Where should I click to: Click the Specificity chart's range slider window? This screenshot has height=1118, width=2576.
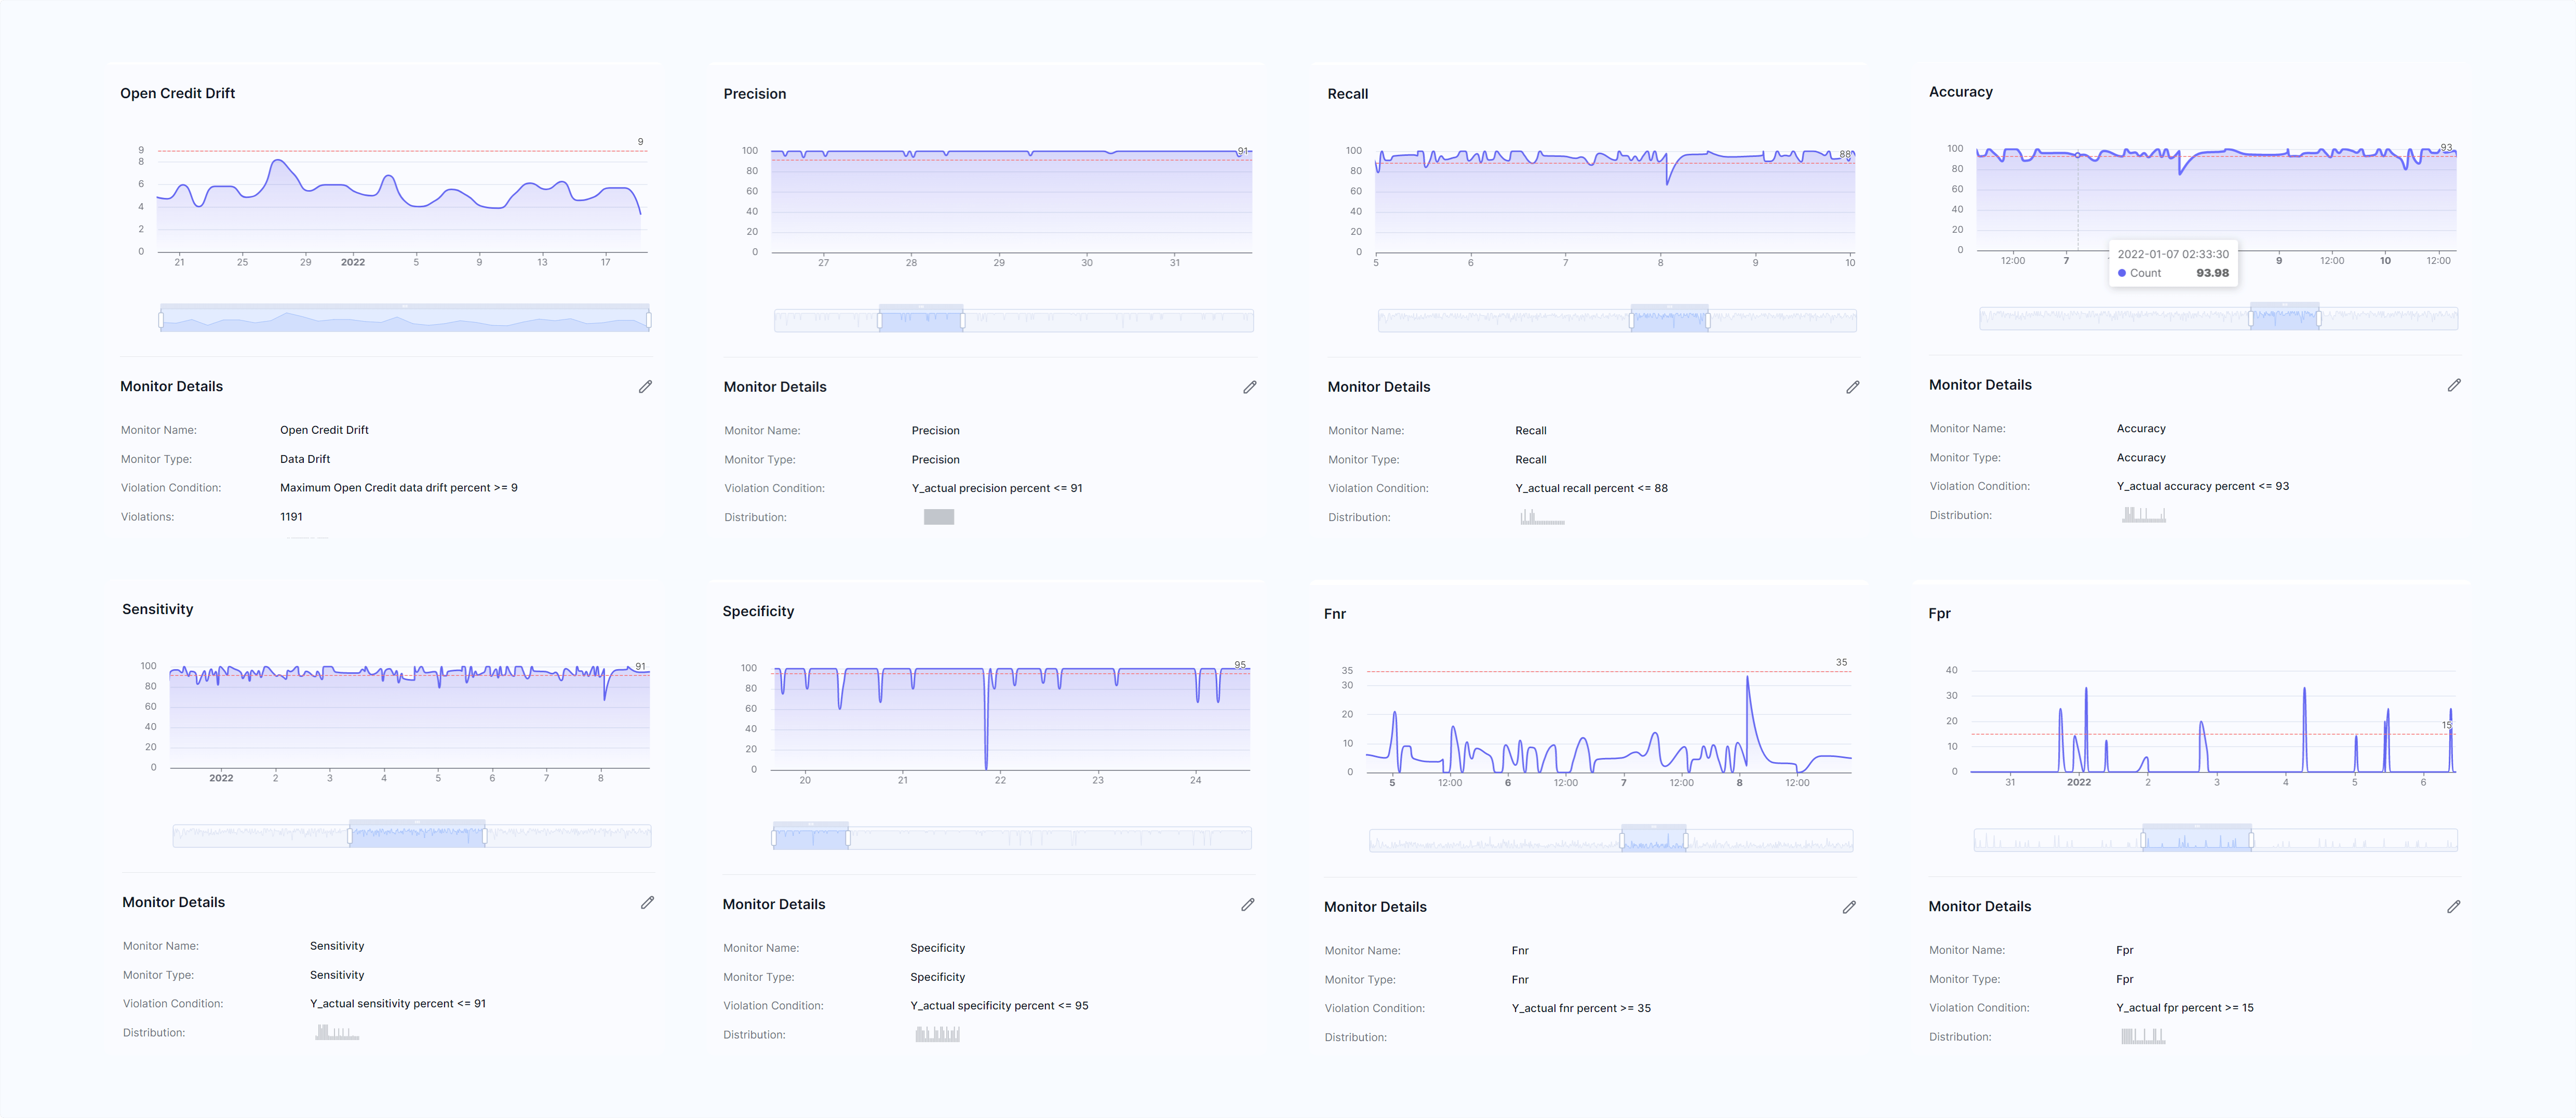click(x=810, y=837)
